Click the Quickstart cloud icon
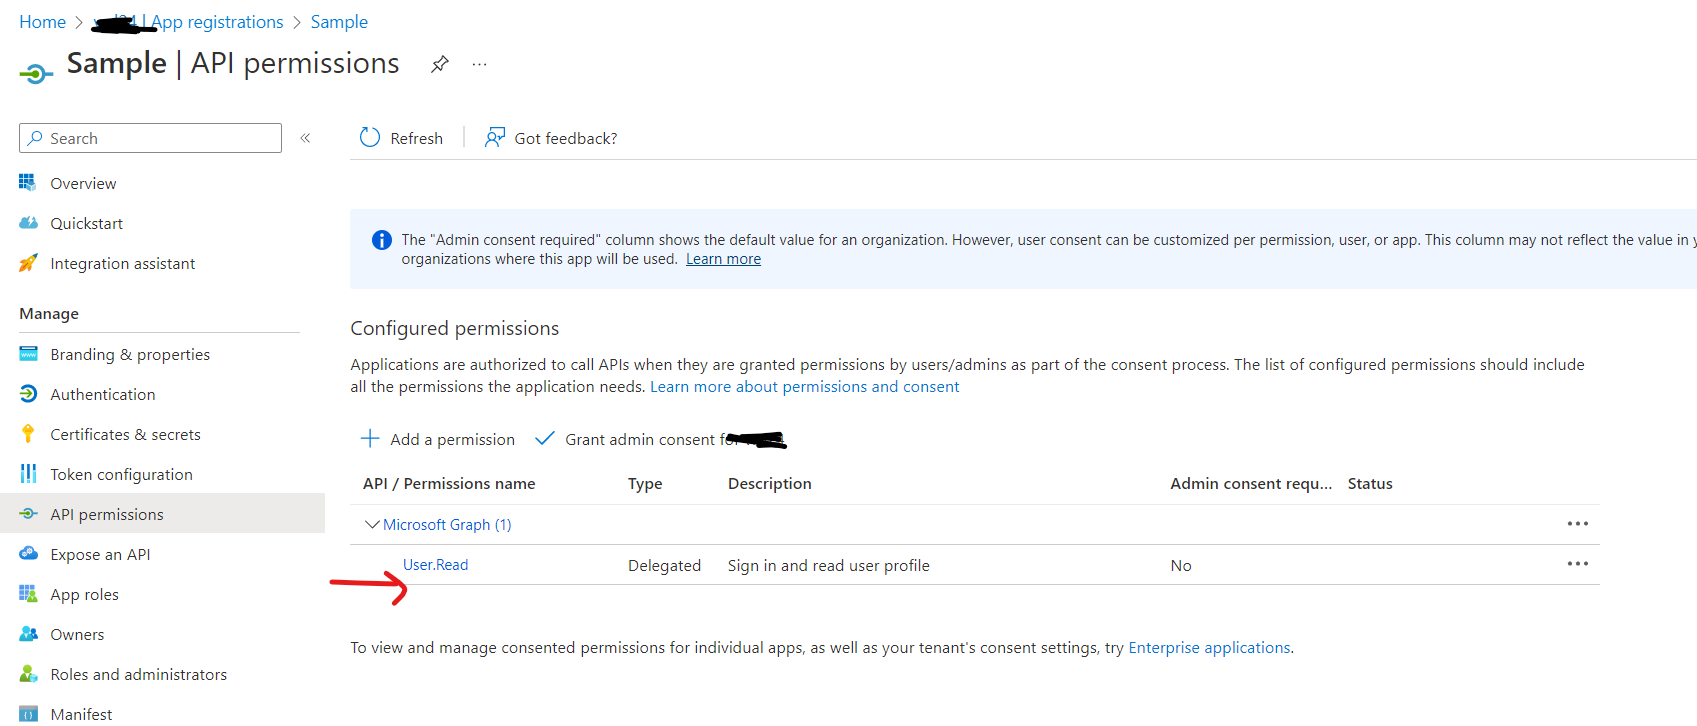This screenshot has height=726, width=1697. pos(28,223)
